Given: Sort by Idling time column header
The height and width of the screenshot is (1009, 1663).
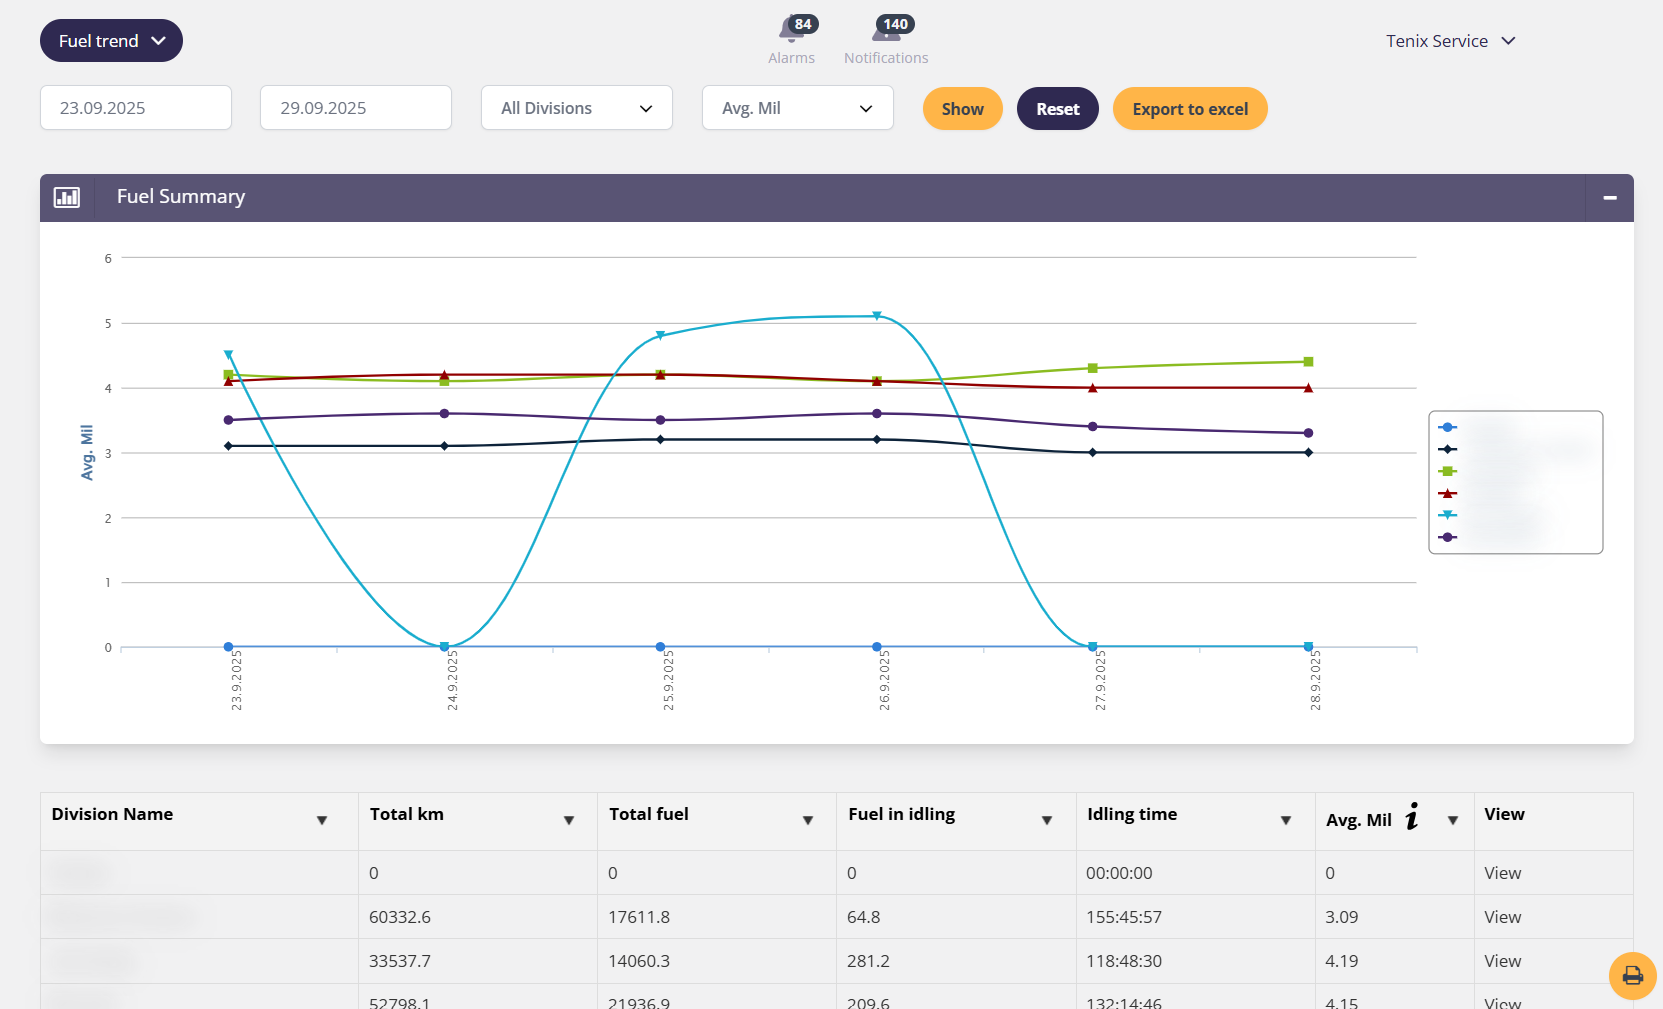Looking at the screenshot, I should pyautogui.click(x=1132, y=814).
